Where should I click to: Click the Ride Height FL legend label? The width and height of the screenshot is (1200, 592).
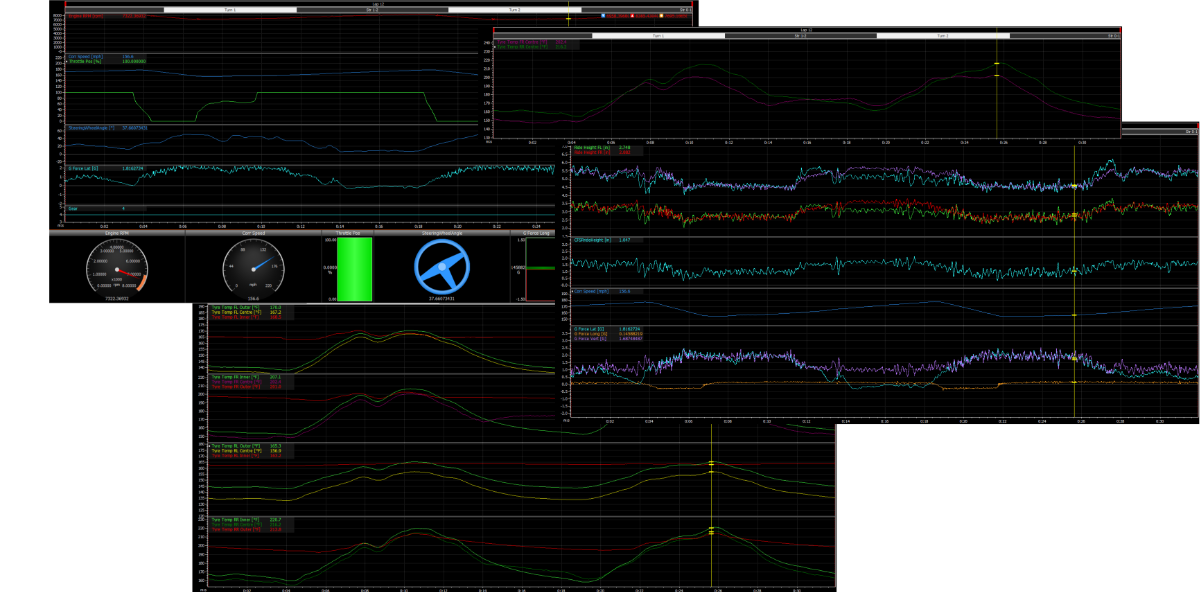click(592, 147)
